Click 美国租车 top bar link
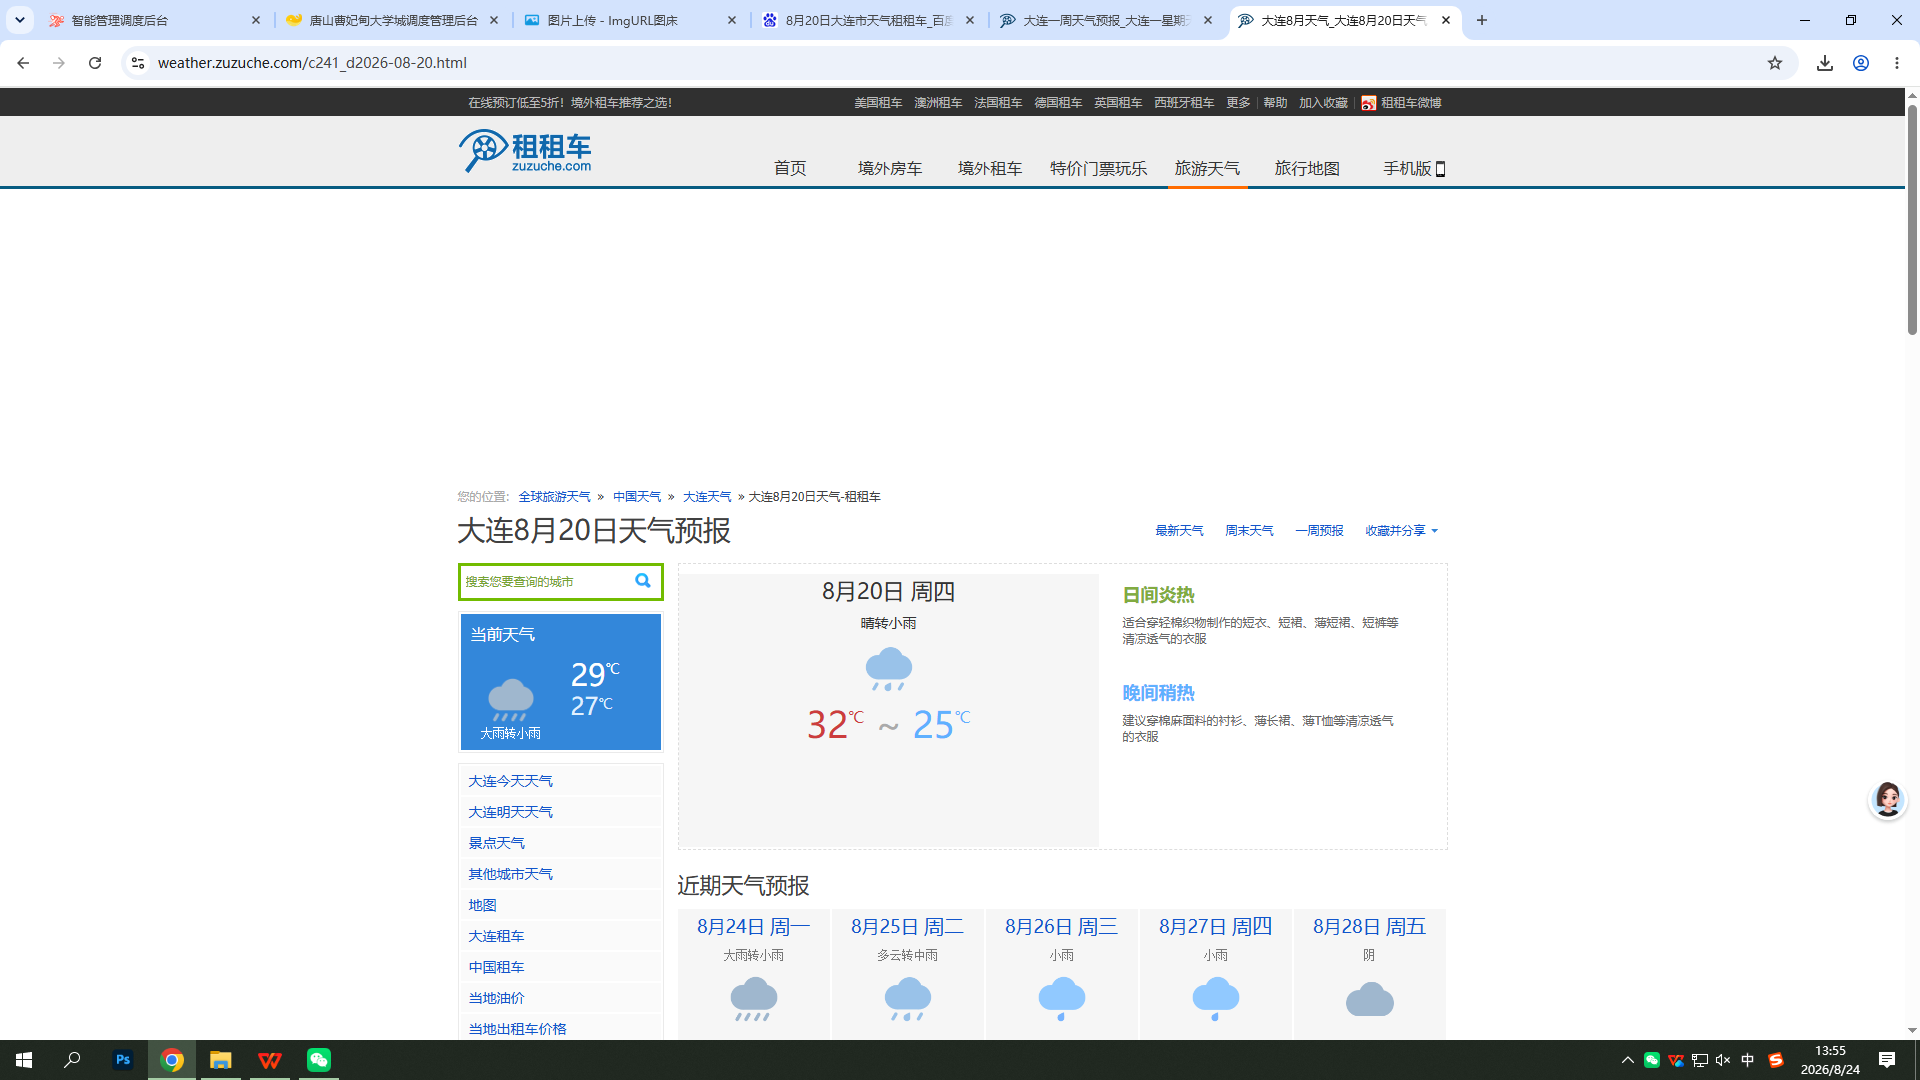 pos(878,103)
